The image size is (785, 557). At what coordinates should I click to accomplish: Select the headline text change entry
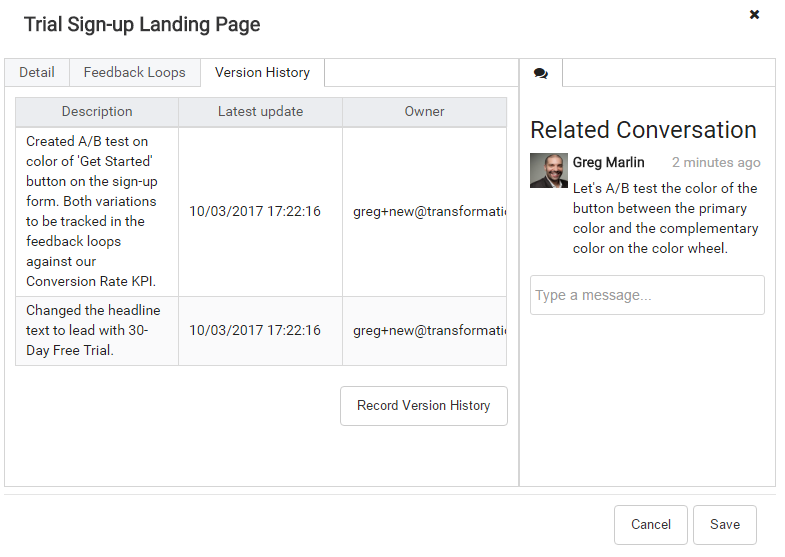(x=93, y=330)
